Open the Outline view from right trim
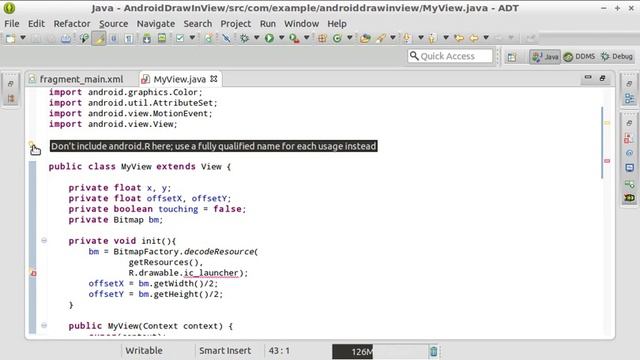The height and width of the screenshot is (360, 640). (629, 98)
